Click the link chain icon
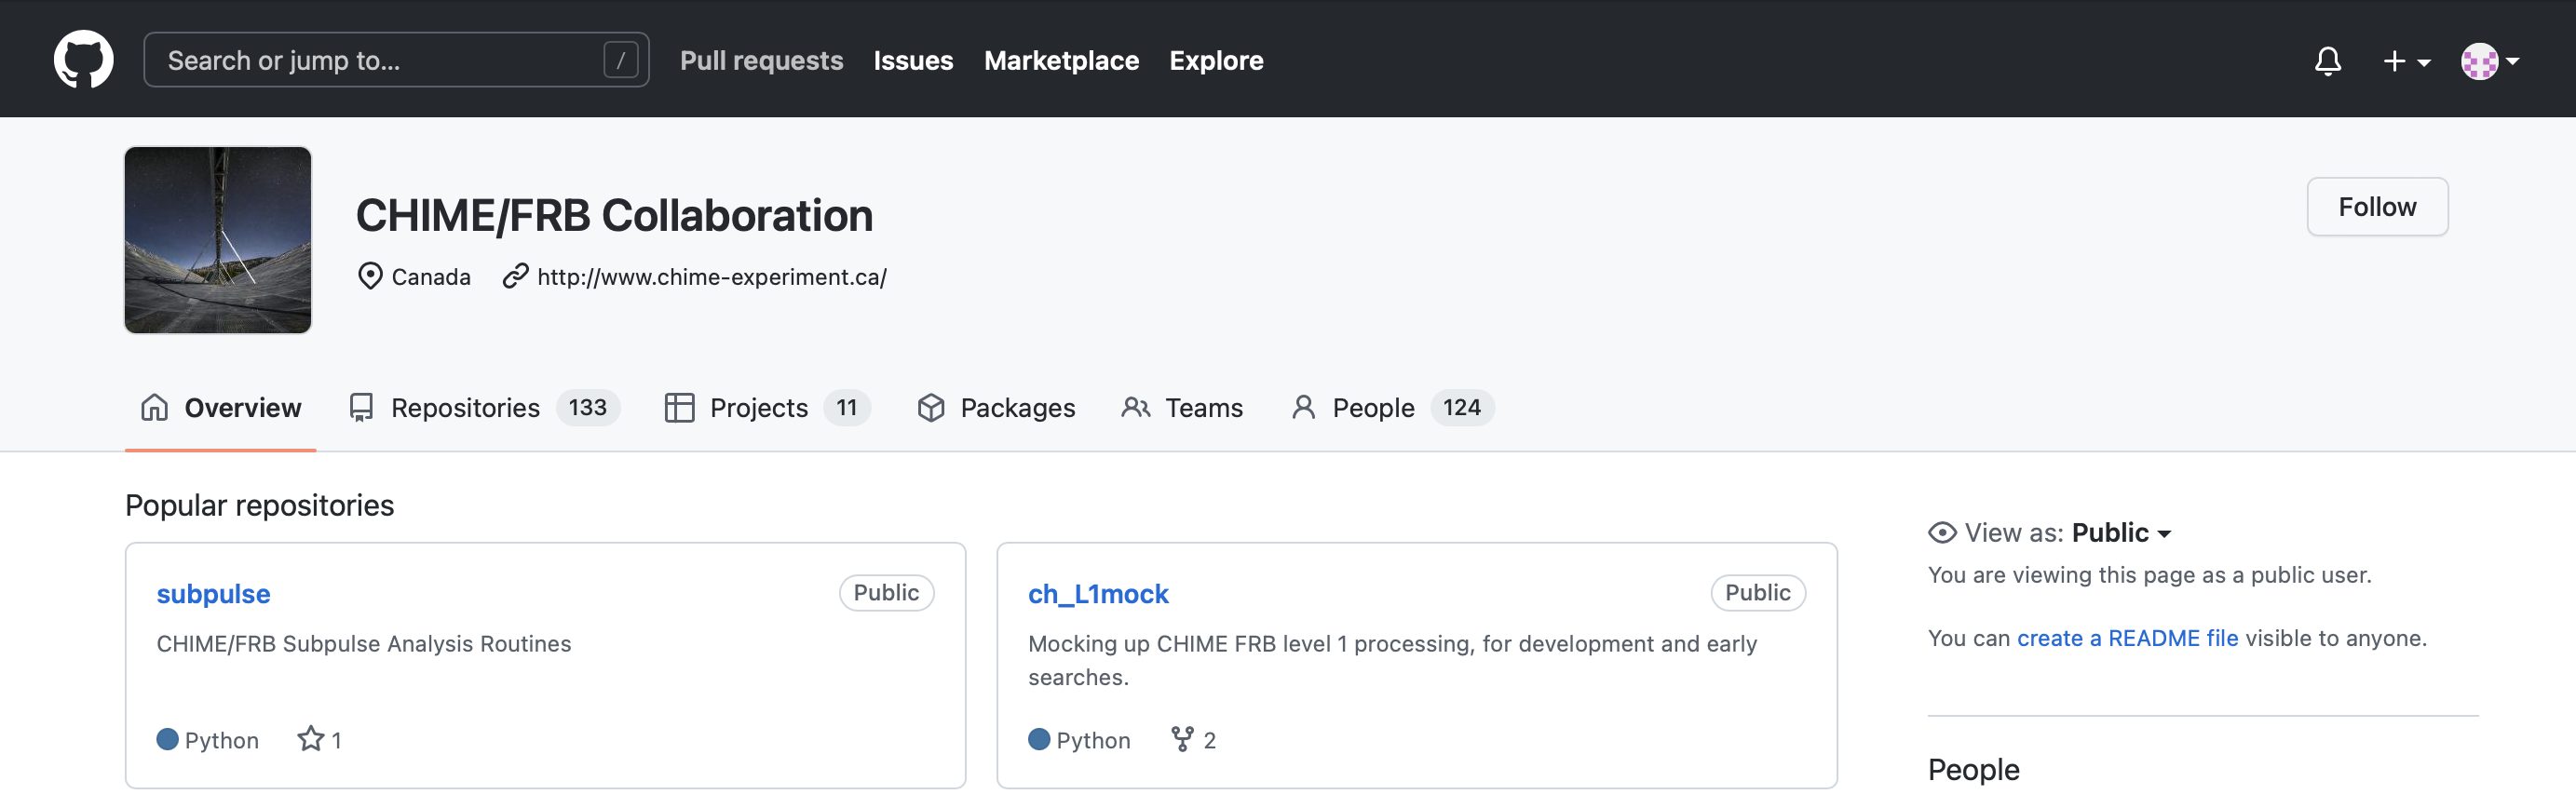 (x=515, y=276)
